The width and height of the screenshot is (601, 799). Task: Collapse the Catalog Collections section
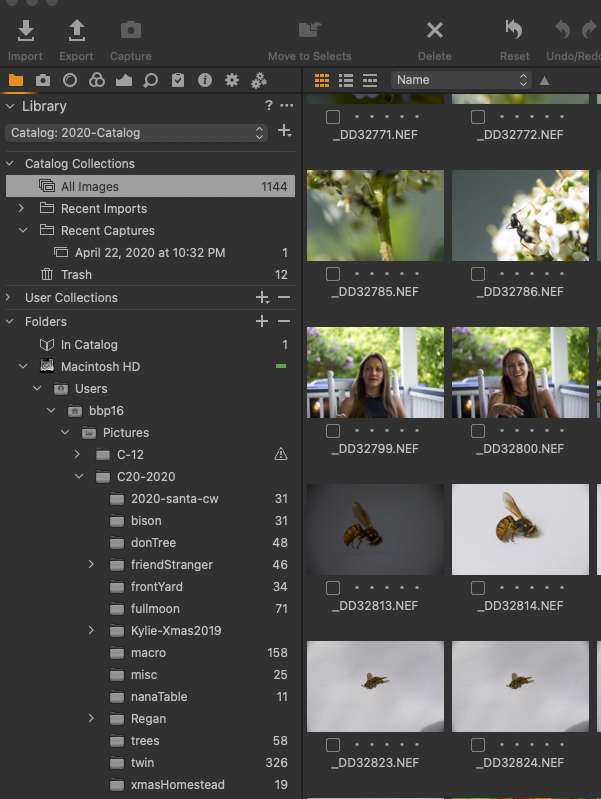click(x=11, y=164)
